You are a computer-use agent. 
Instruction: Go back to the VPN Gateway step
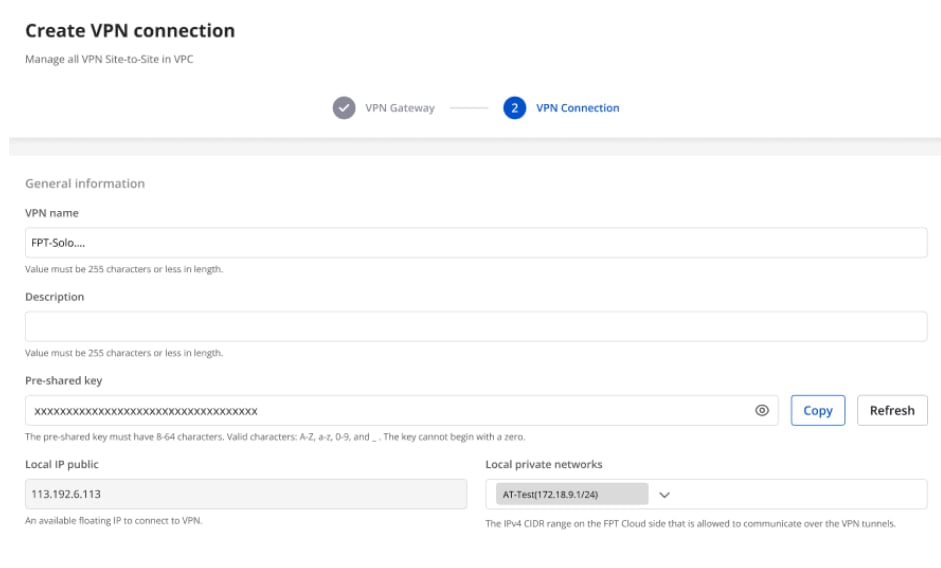point(399,108)
